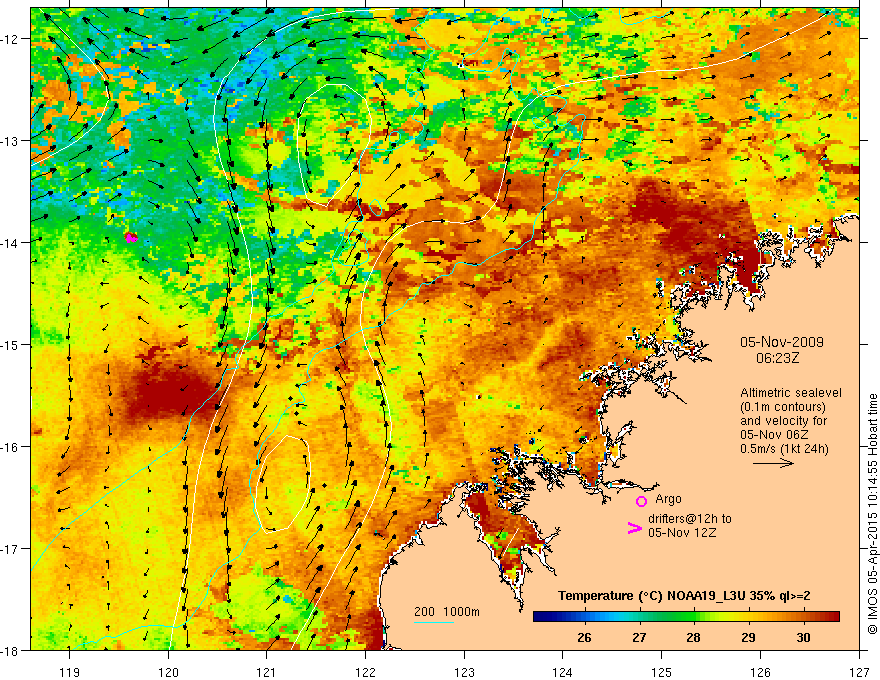Click the 0.5m/s velocity scale arrow
The height and width of the screenshot is (680, 880).
(x=773, y=463)
